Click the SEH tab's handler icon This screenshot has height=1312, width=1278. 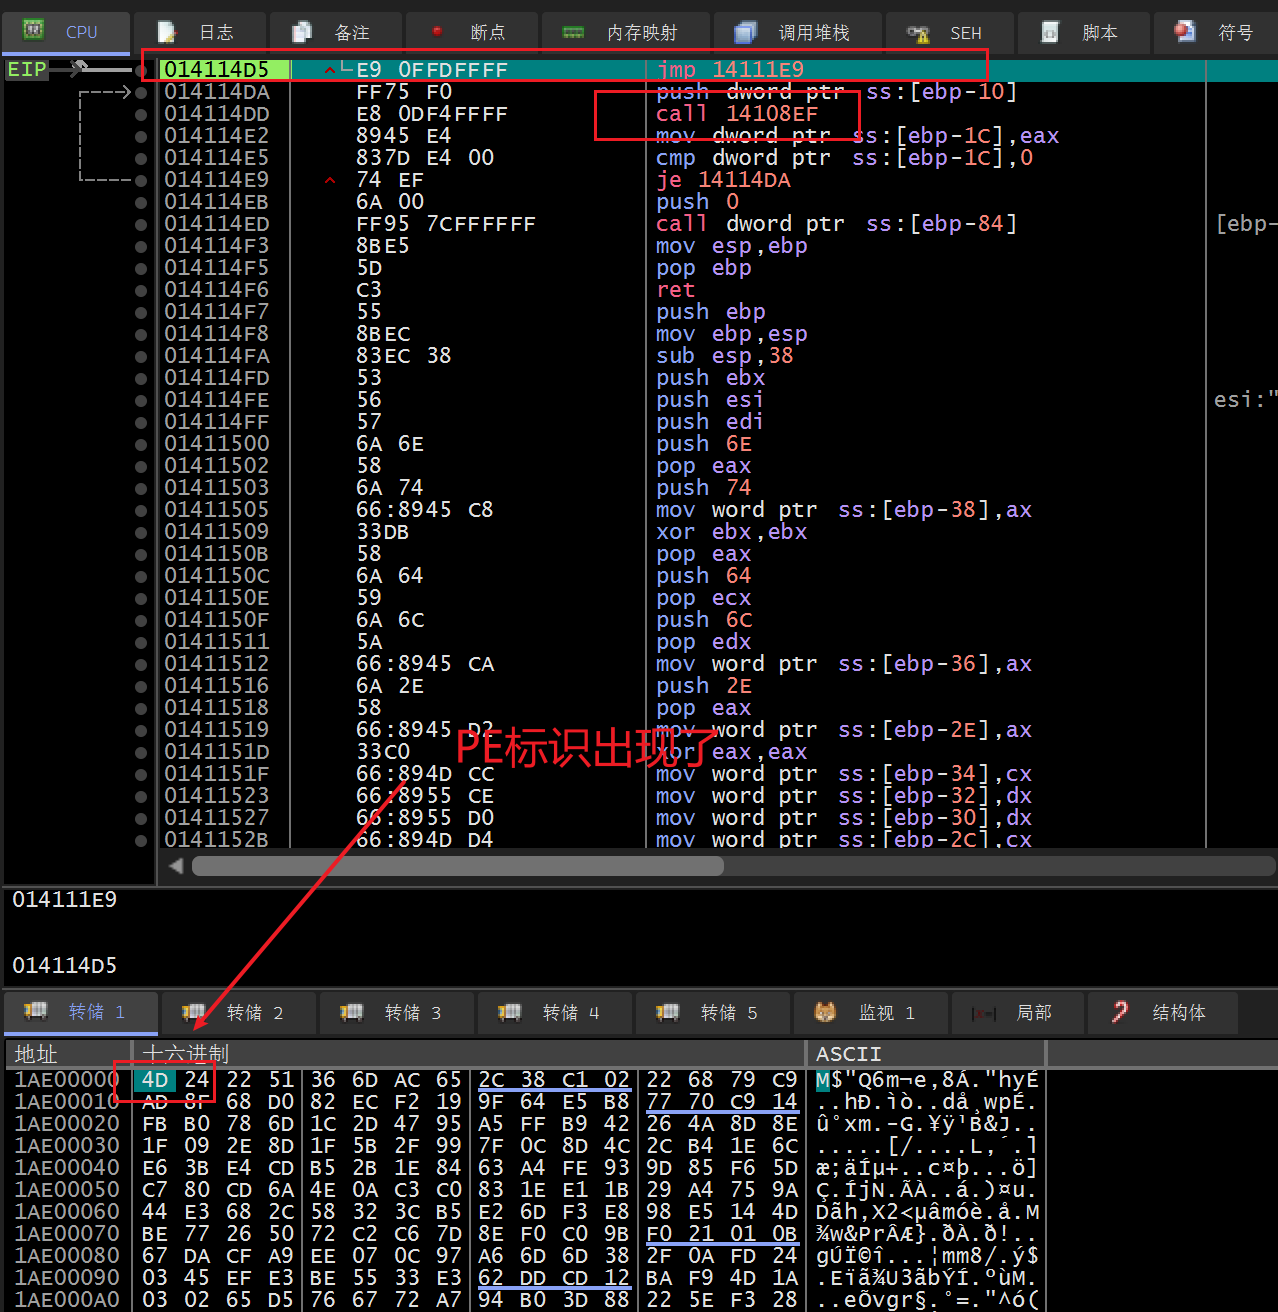917,33
